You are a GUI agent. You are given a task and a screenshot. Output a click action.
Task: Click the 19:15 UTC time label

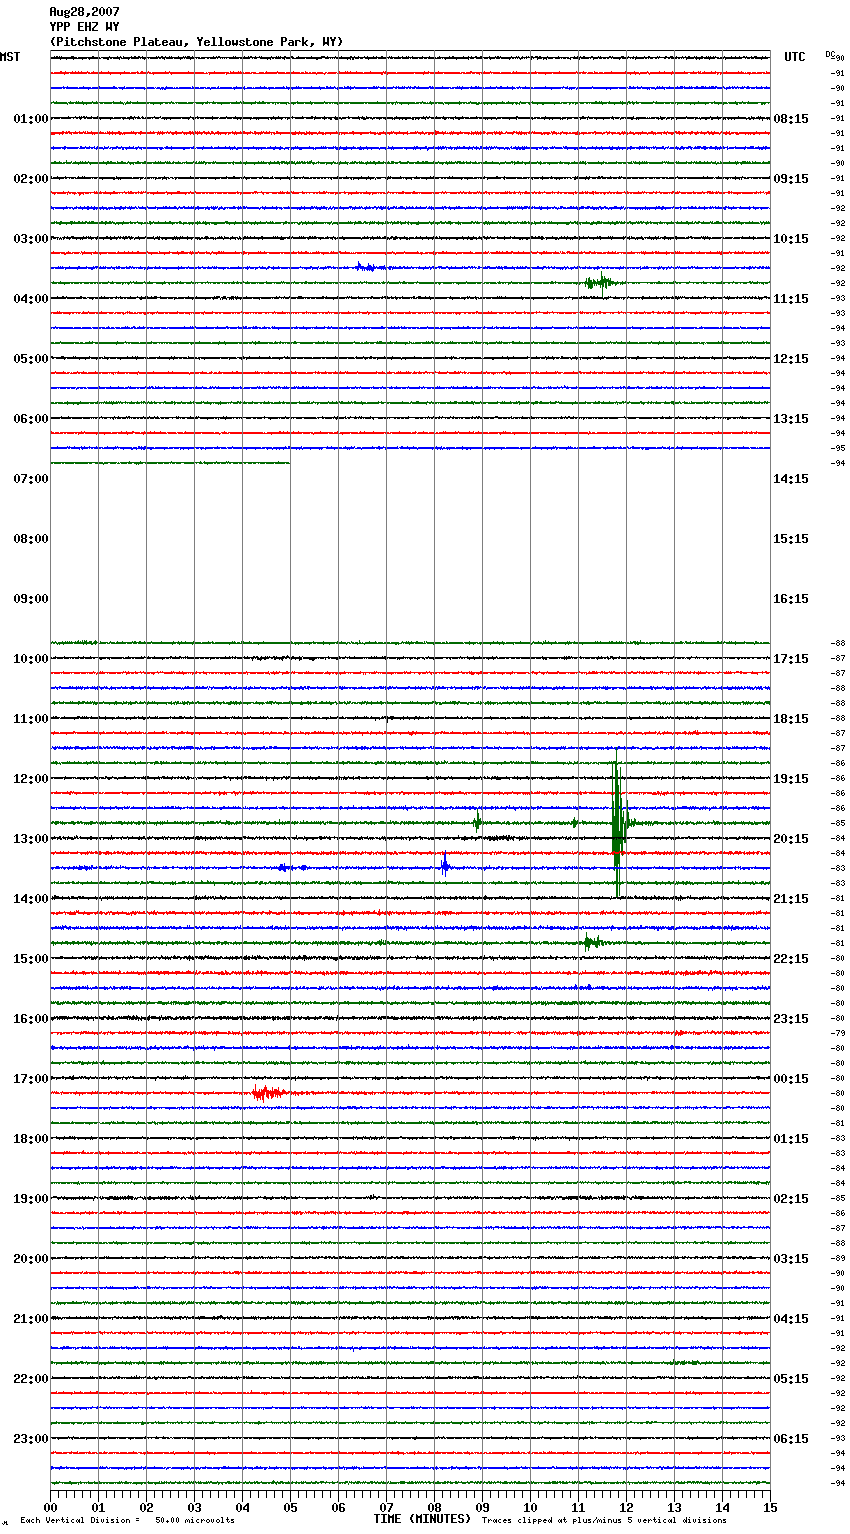tap(791, 779)
